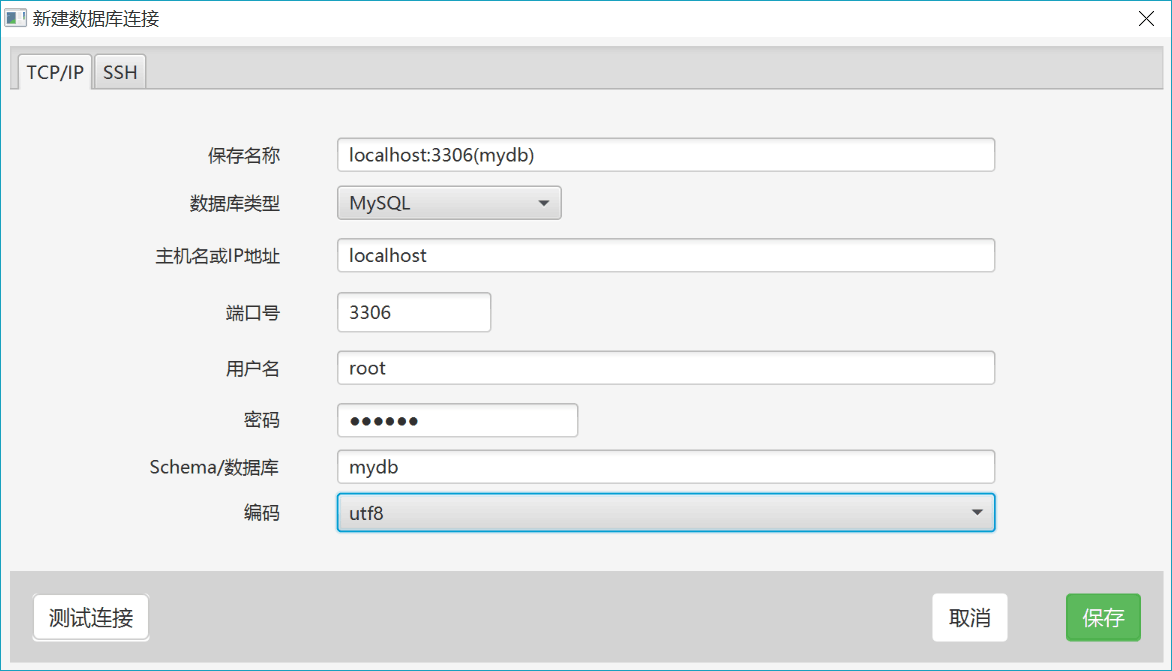The image size is (1172, 671).
Task: Select the 端口号 field showing 3306
Action: [414, 312]
